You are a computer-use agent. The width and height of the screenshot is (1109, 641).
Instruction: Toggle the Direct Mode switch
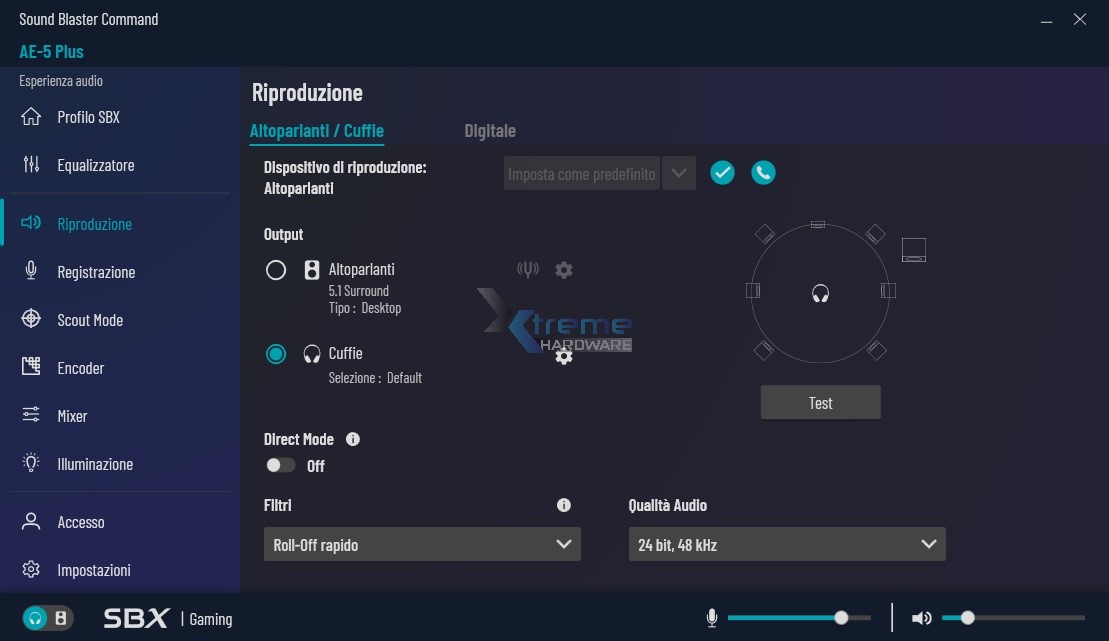280,466
